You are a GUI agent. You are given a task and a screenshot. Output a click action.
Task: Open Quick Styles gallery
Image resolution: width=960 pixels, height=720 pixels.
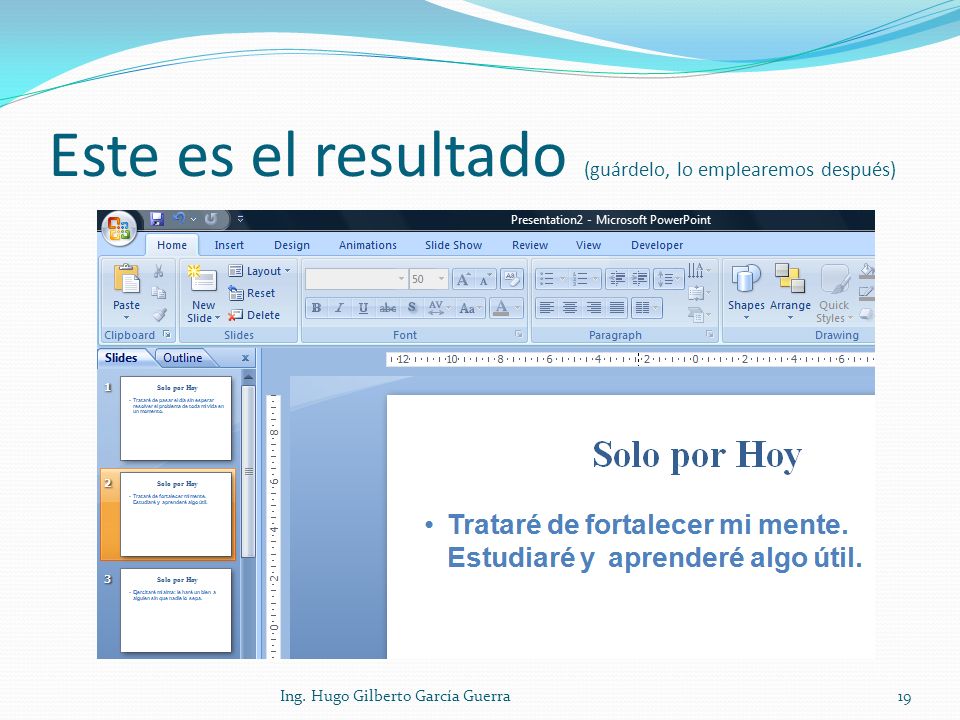834,294
